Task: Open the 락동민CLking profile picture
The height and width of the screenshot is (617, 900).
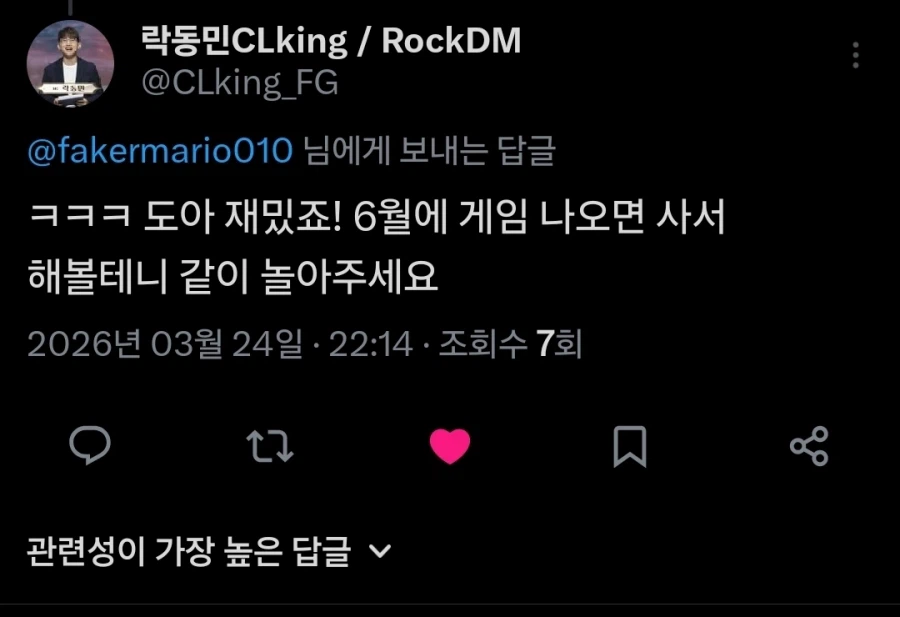Action: pyautogui.click(x=70, y=64)
